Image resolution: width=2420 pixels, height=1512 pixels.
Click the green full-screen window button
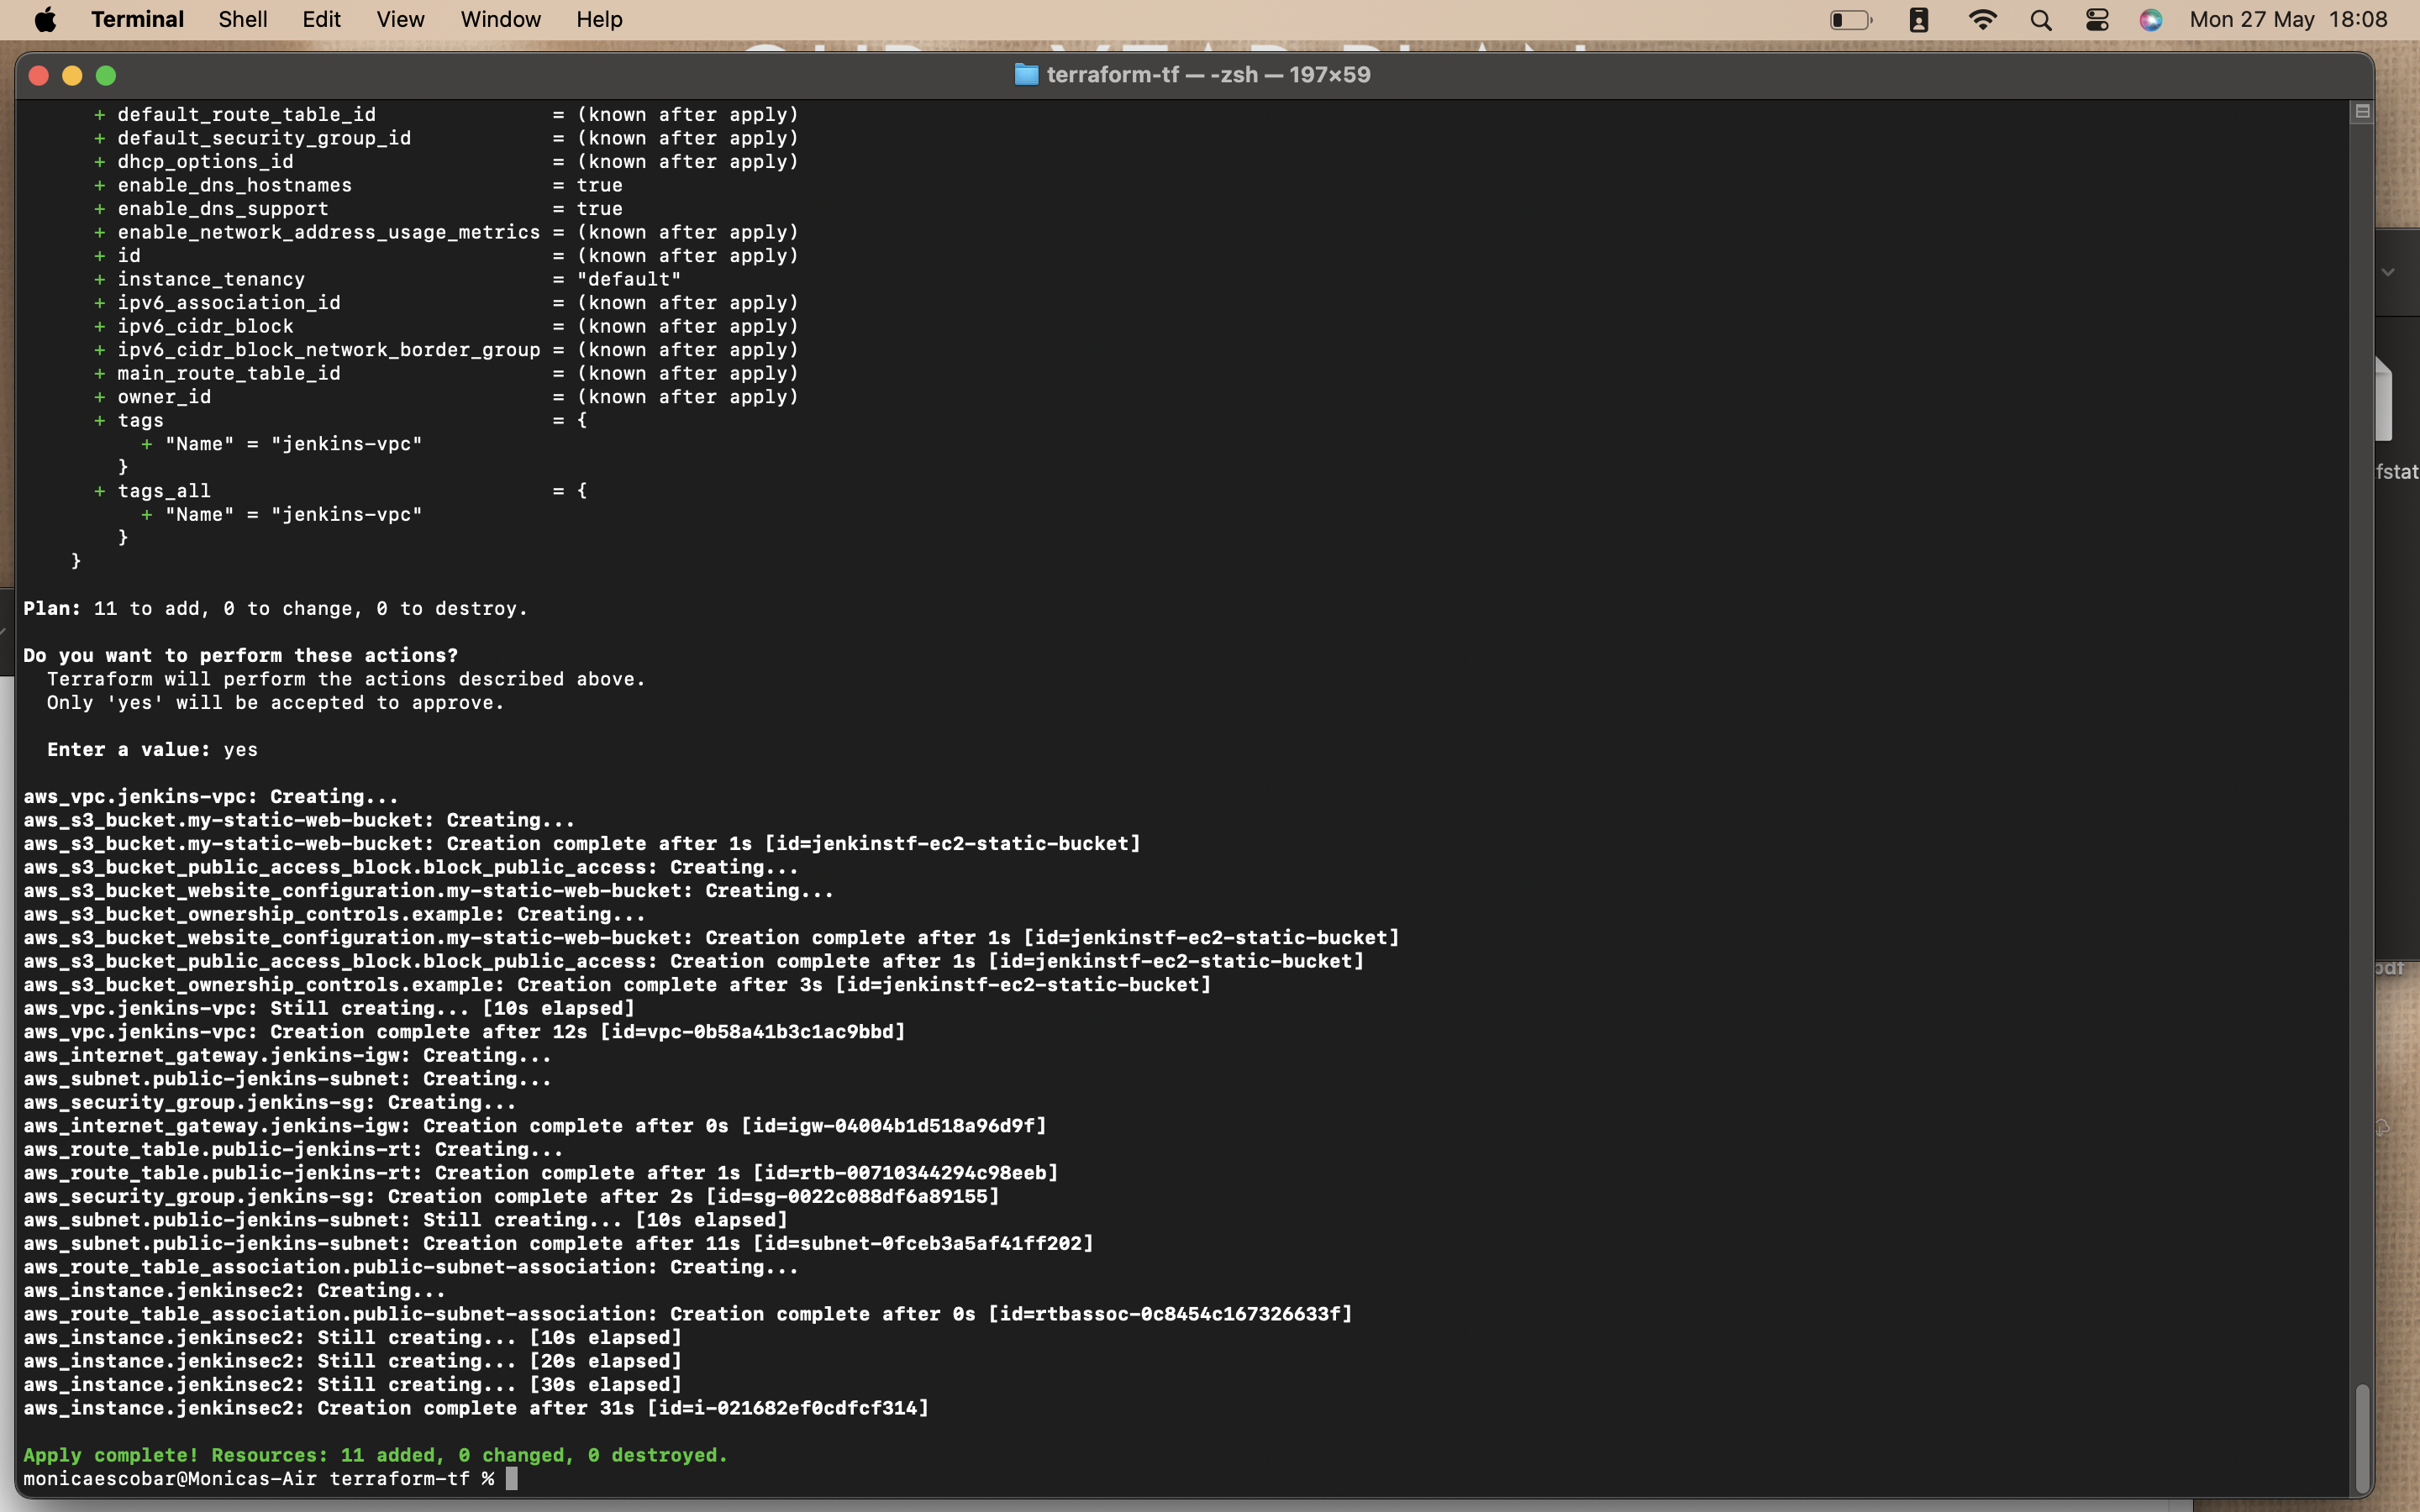(x=106, y=75)
